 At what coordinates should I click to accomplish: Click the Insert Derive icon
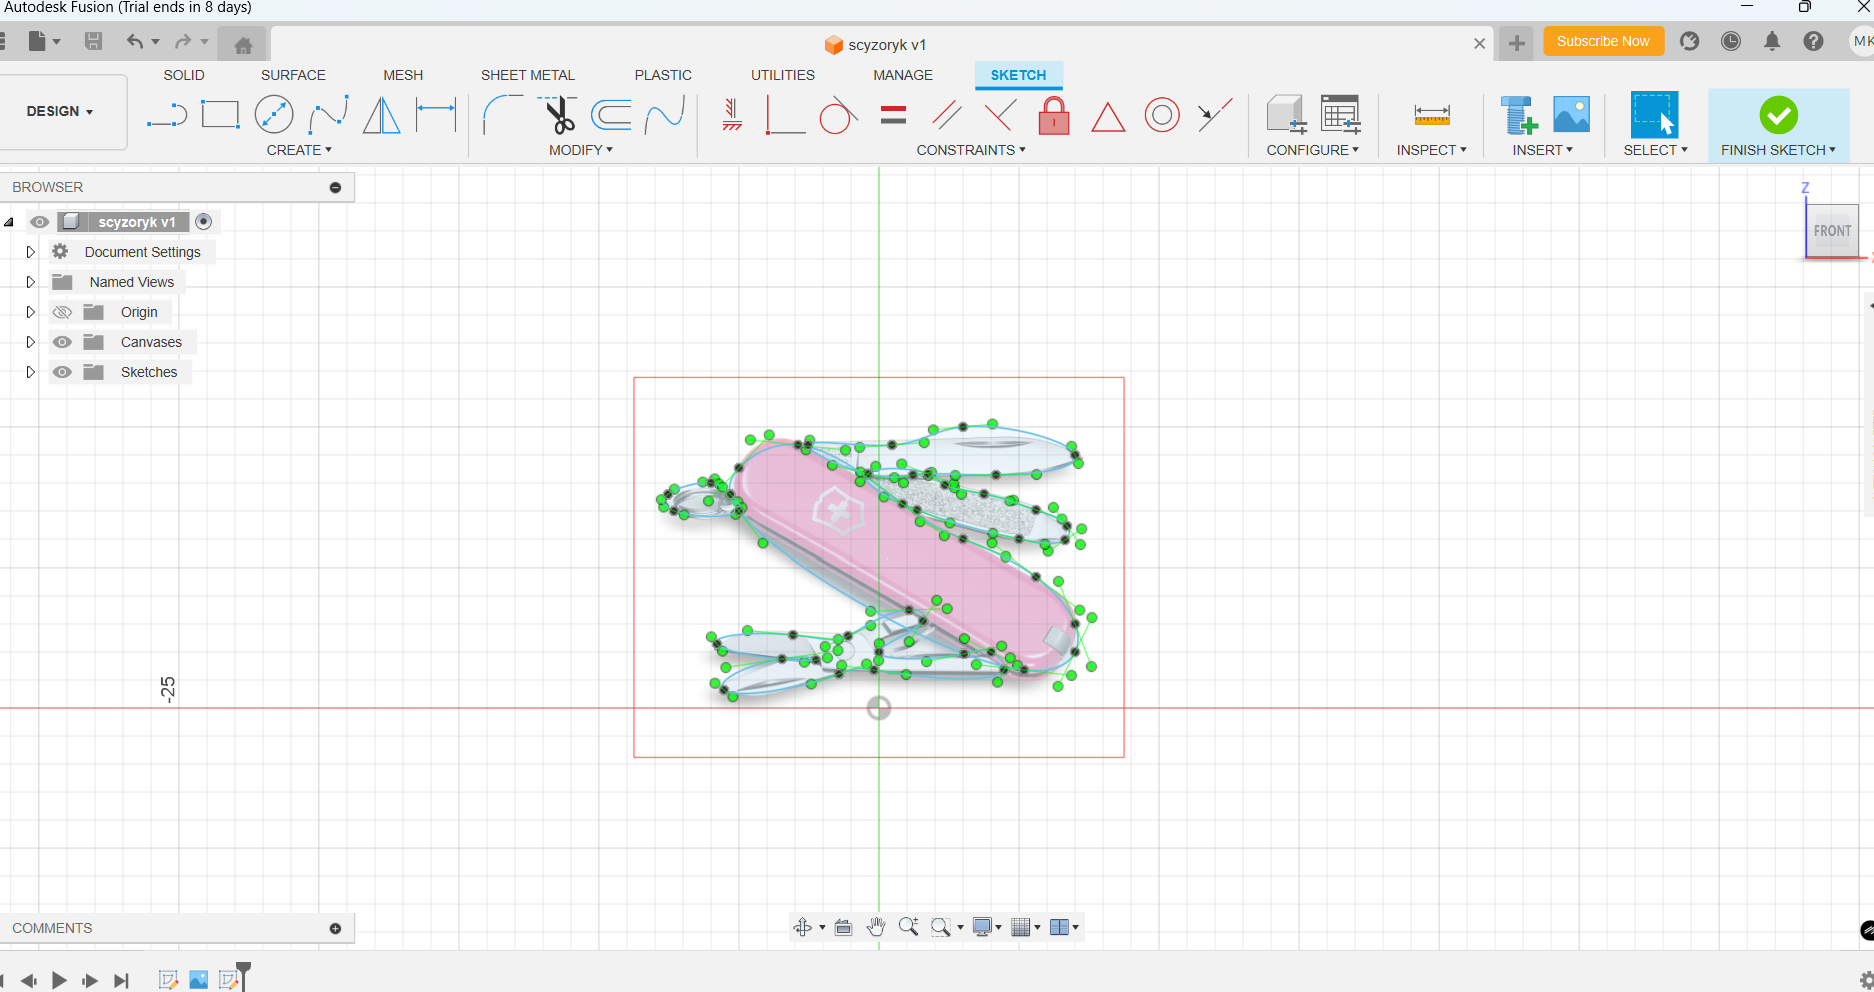tap(1518, 115)
